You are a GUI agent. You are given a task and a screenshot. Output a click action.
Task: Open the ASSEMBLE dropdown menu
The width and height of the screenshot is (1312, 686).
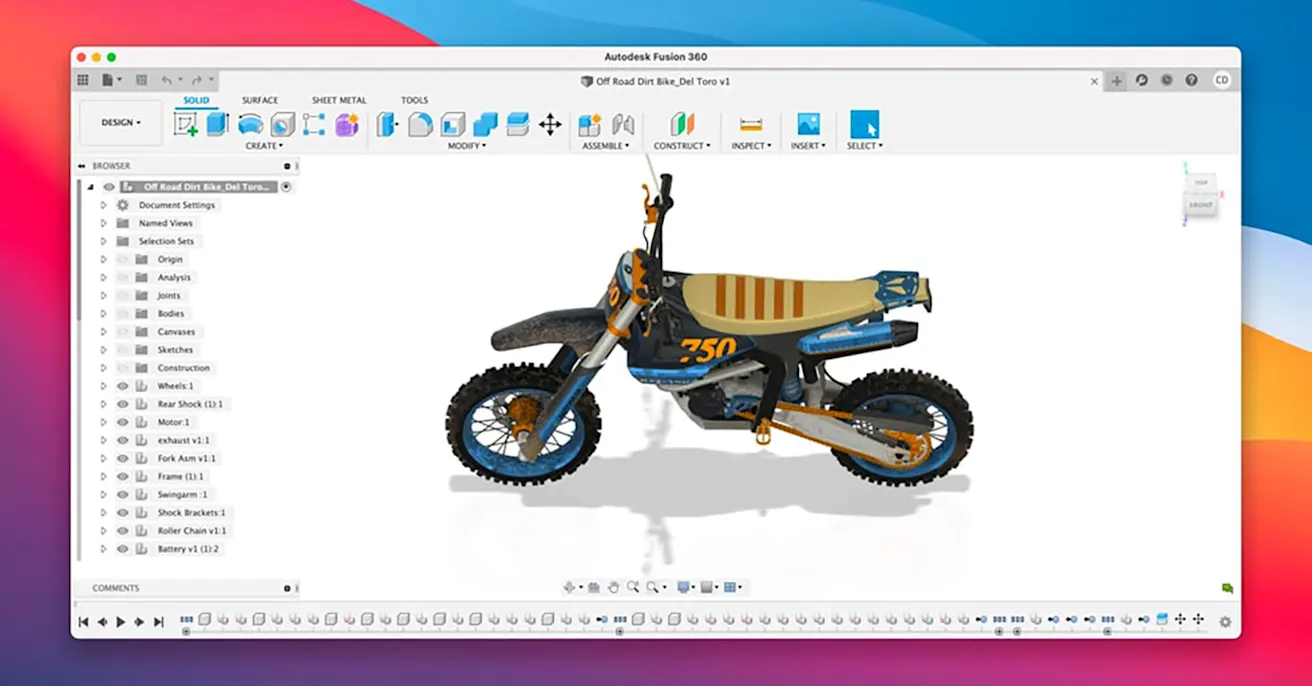[x=606, y=146]
